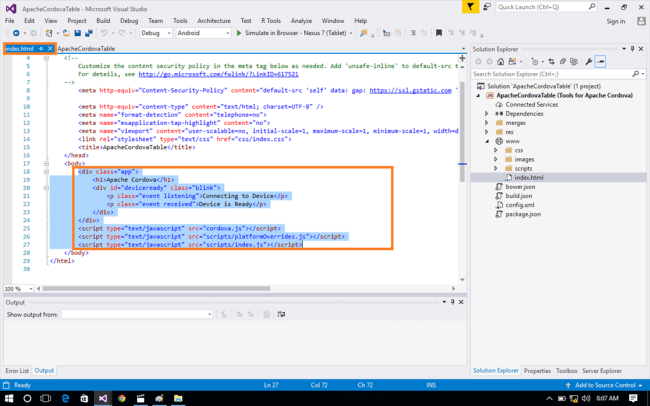Click Add to Source Control button

[x=605, y=385]
